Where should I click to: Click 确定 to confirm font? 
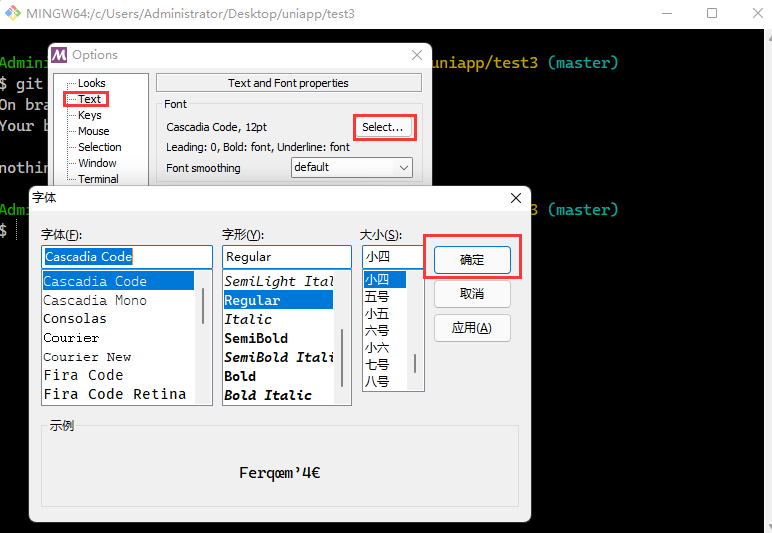tap(472, 259)
